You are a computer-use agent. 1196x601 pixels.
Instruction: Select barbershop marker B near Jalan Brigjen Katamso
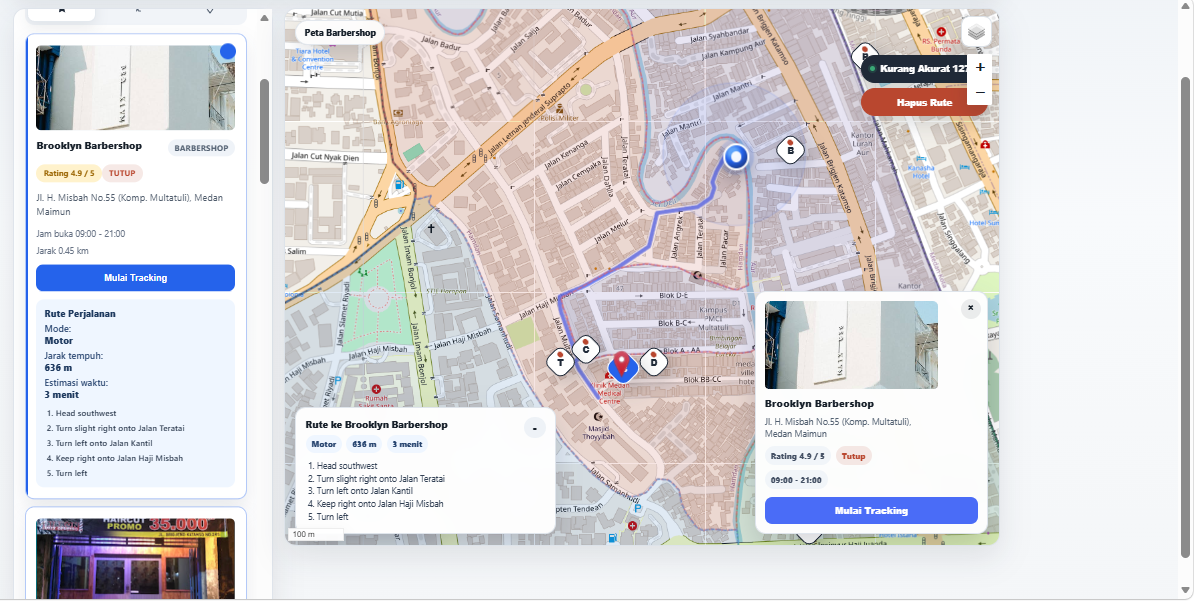(790, 150)
